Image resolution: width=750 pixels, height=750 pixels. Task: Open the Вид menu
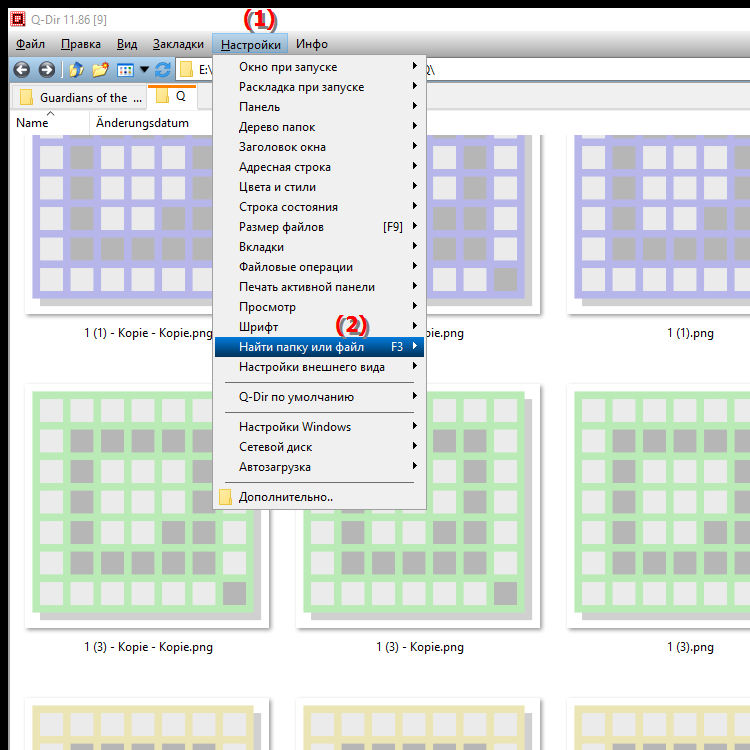pos(127,44)
